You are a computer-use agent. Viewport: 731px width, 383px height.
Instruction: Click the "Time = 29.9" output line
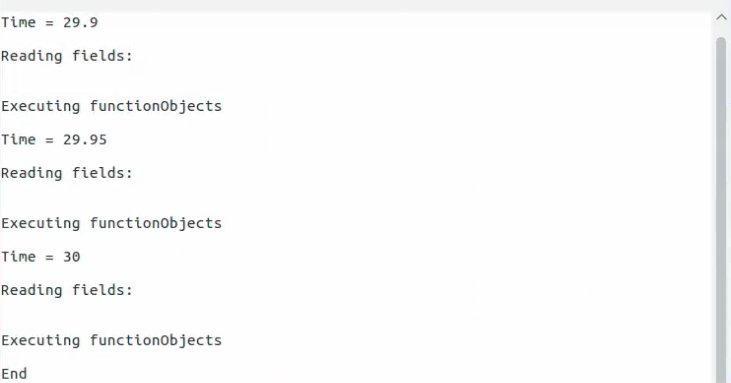pyautogui.click(x=49, y=22)
